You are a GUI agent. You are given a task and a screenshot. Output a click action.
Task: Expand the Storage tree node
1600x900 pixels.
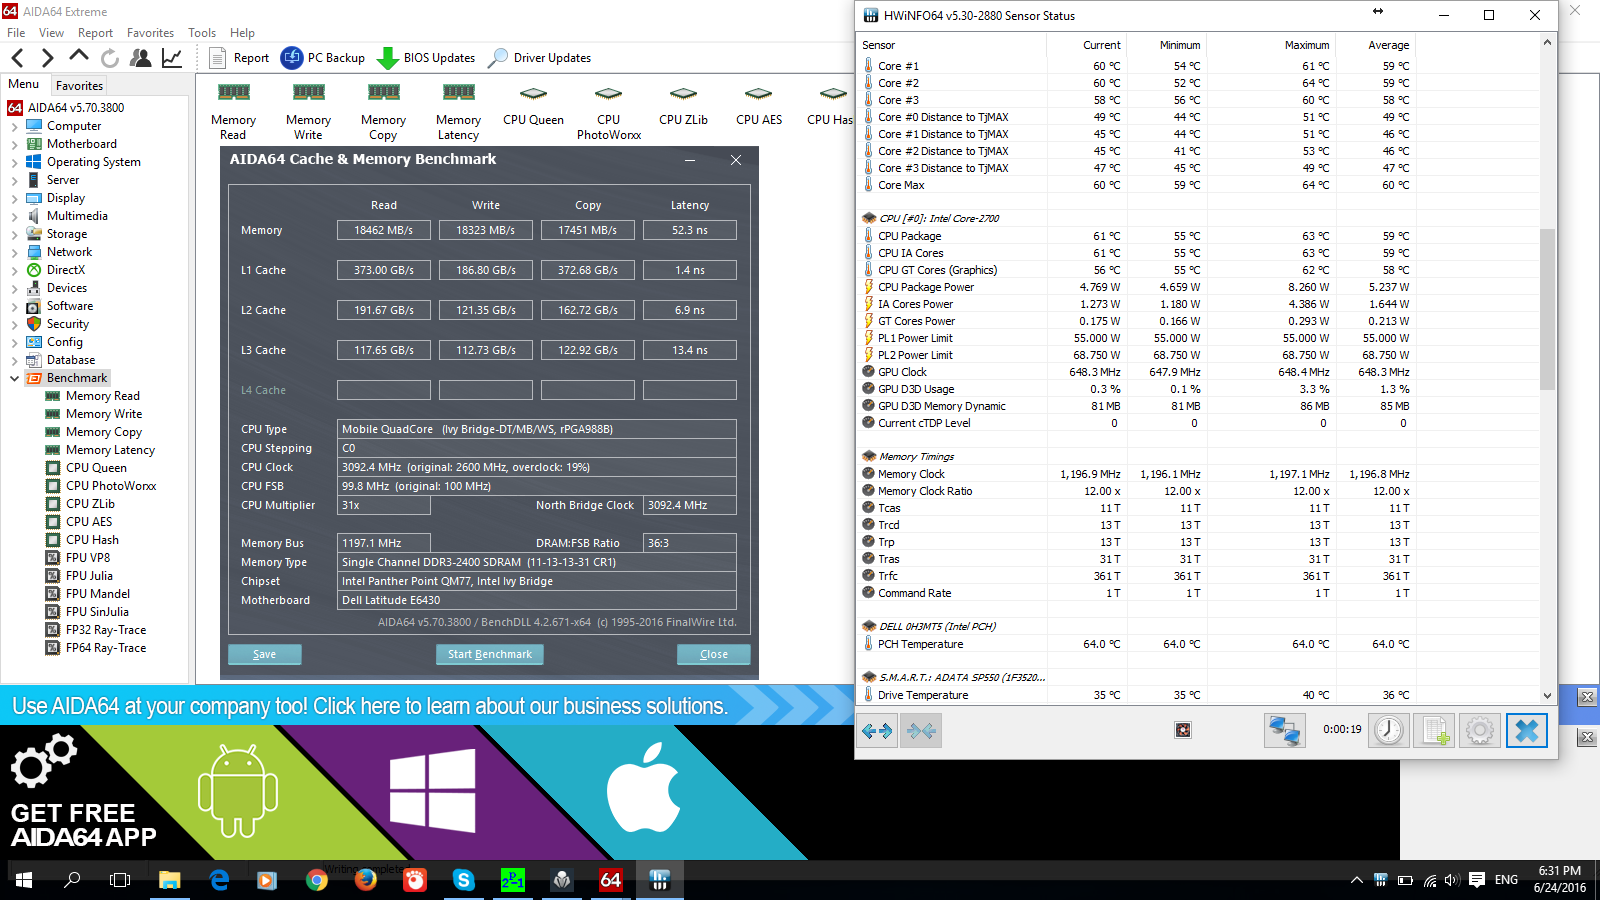coord(14,235)
